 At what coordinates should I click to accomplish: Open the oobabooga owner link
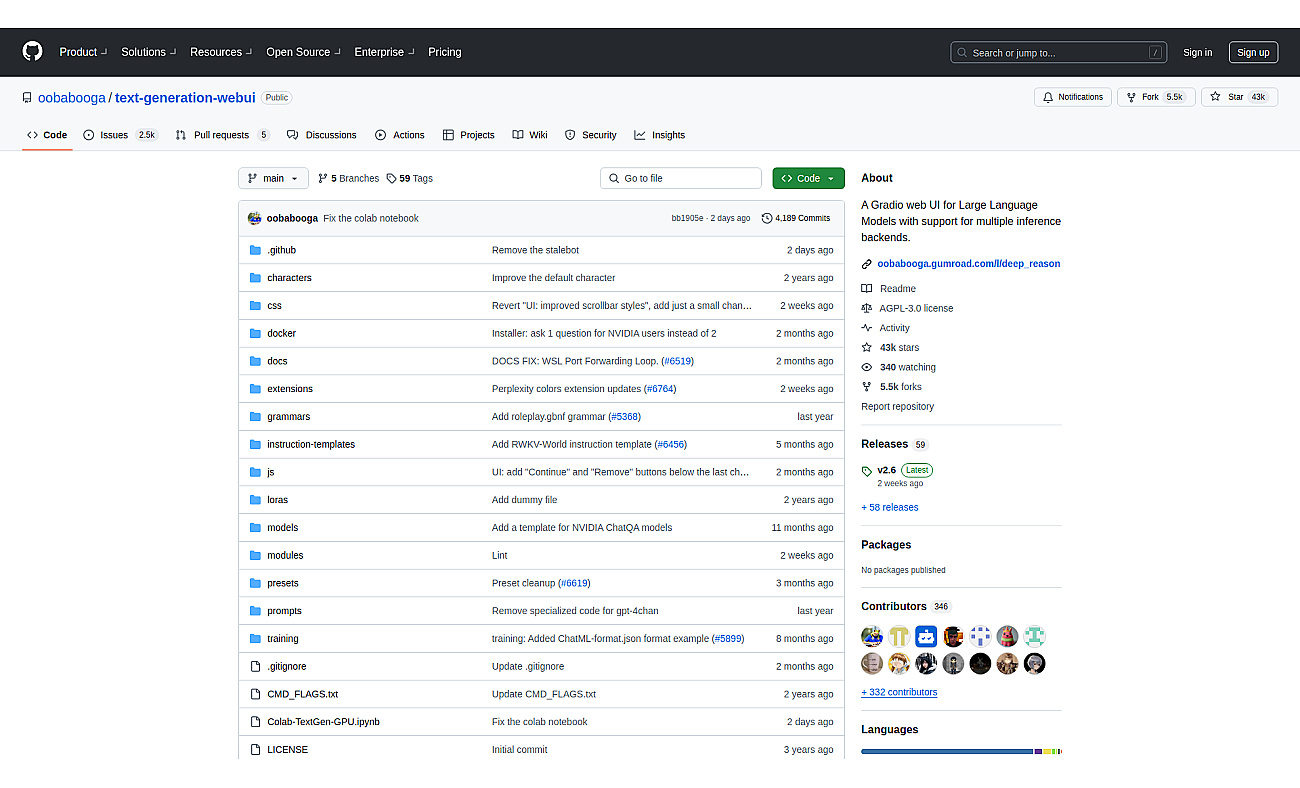[x=71, y=98]
